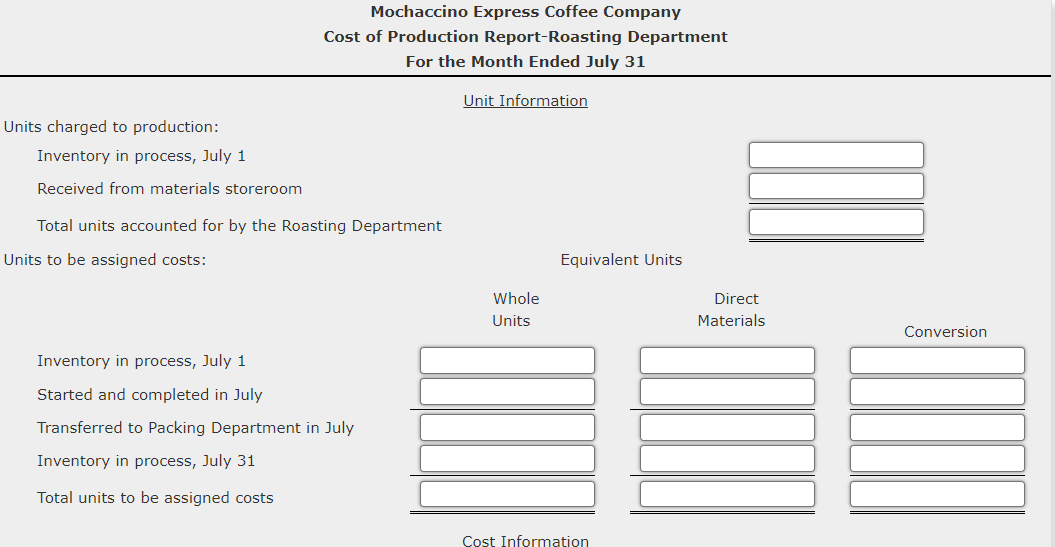Click the Received from materials storeroom label
Image resolution: width=1055 pixels, height=547 pixels.
170,189
